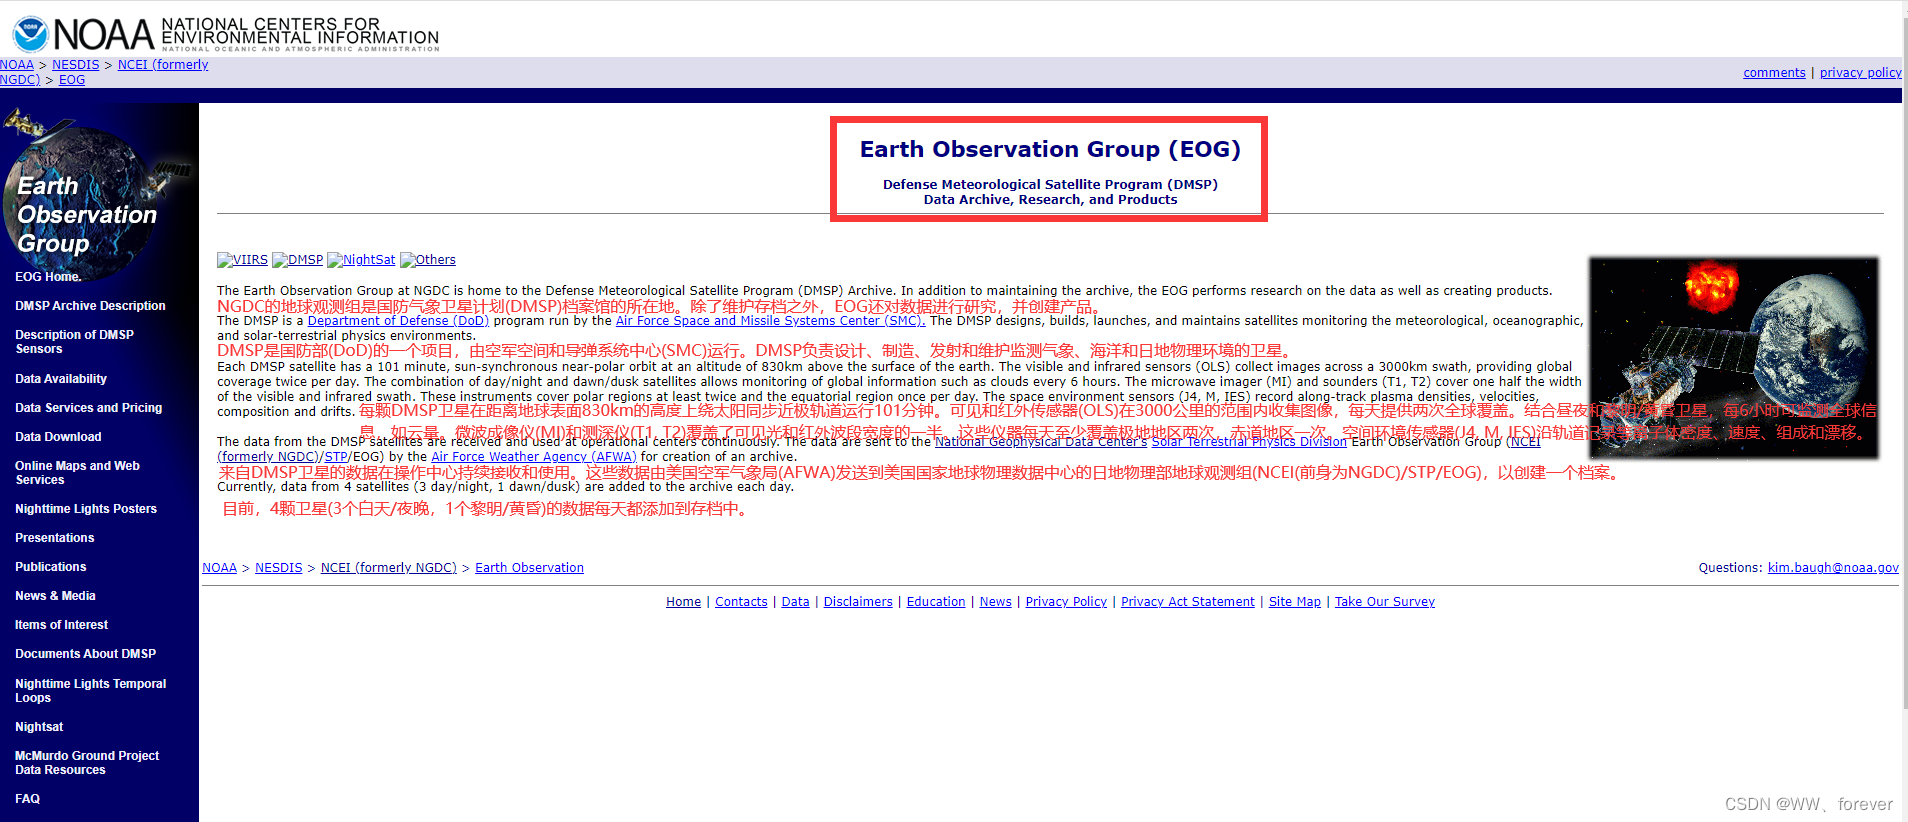The image size is (1908, 822).
Task: Click NESDIS in bottom breadcrumb
Action: 278,568
